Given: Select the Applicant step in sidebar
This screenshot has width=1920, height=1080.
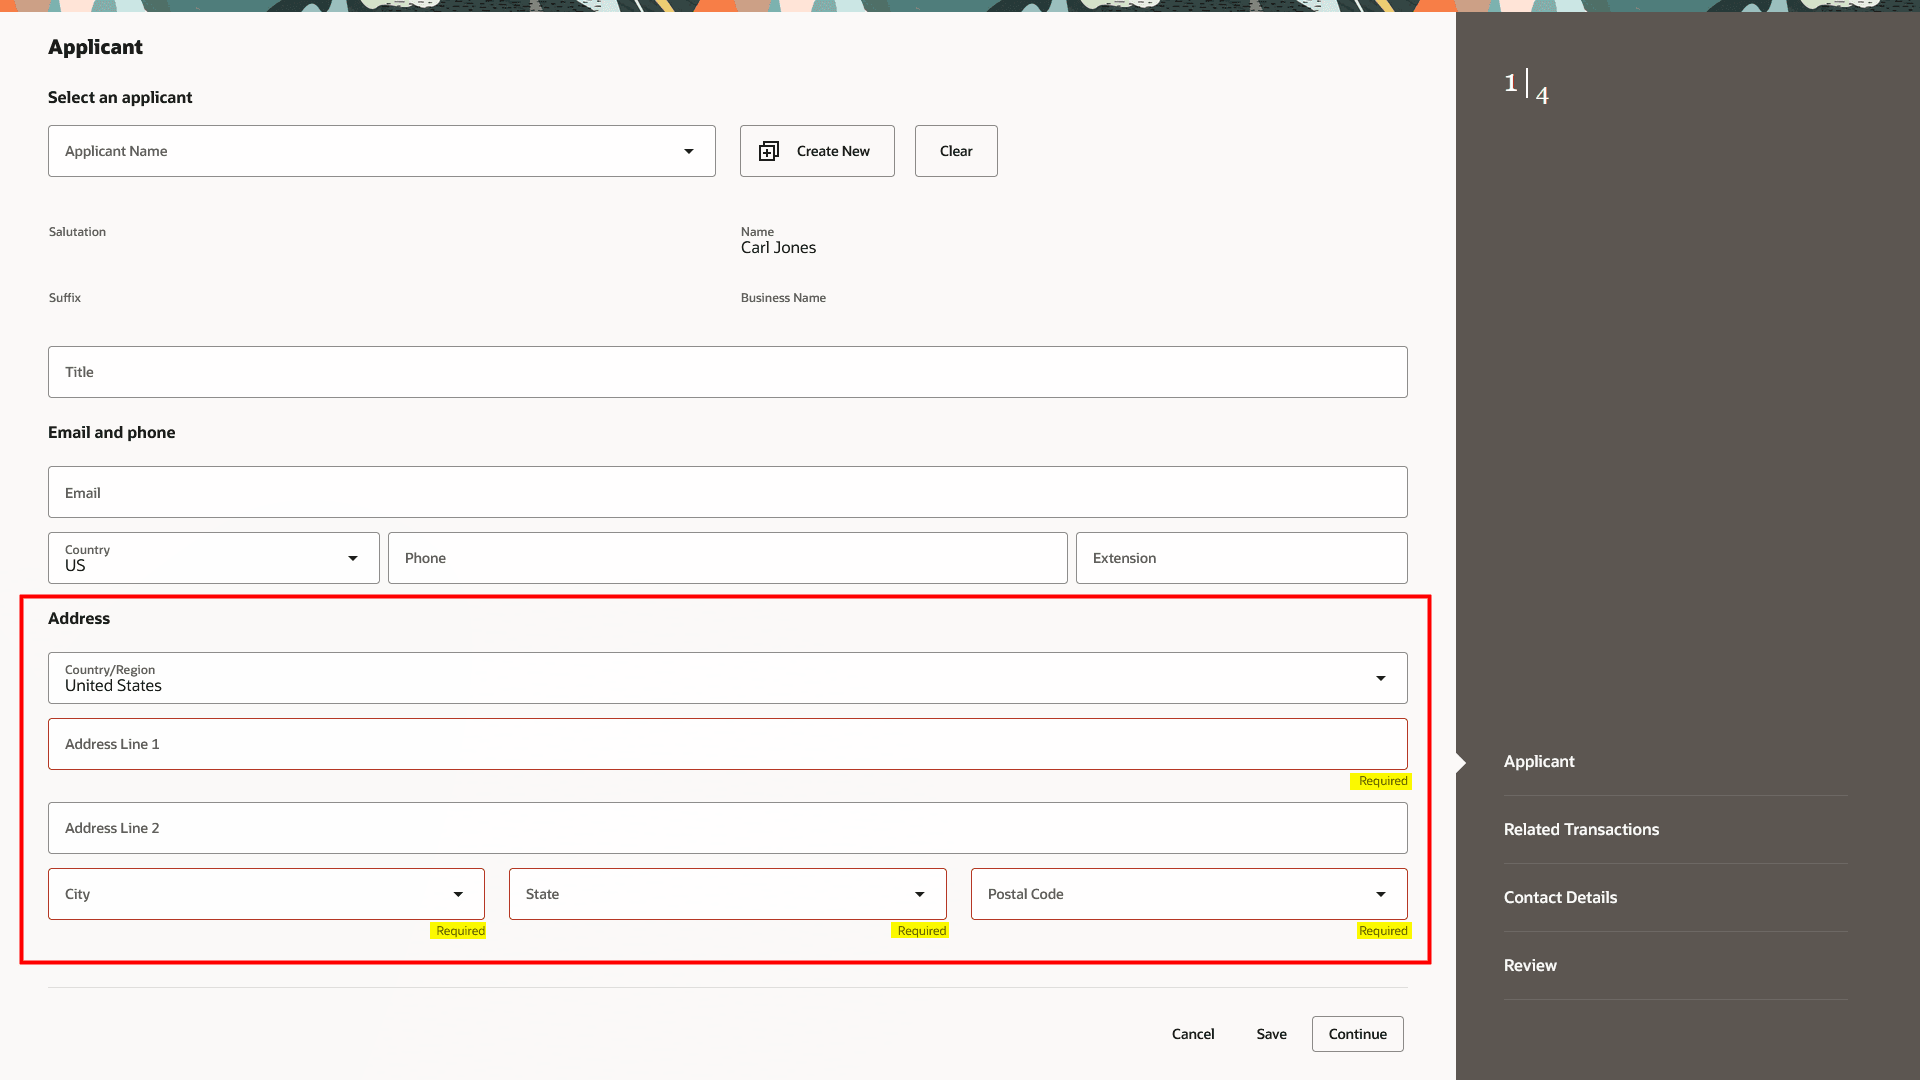Looking at the screenshot, I should [x=1539, y=761].
